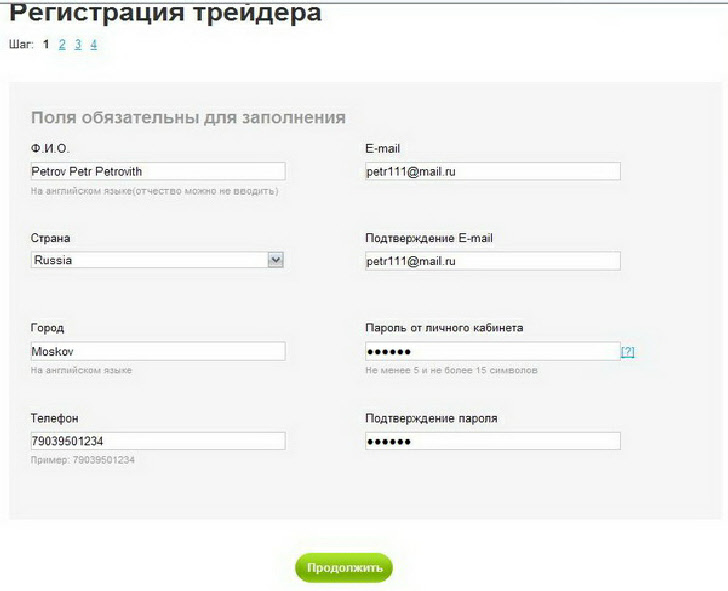Click the Ф.И.О. name input field
This screenshot has width=728, height=591.
pos(158,171)
